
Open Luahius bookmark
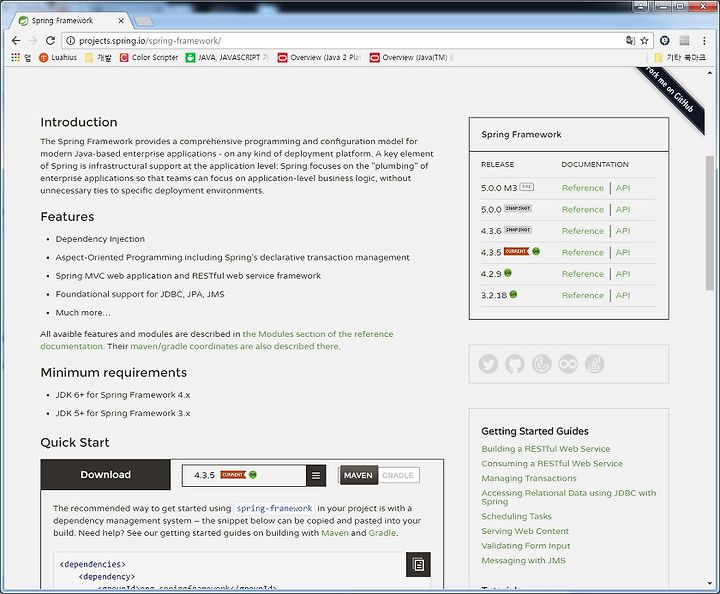58,57
